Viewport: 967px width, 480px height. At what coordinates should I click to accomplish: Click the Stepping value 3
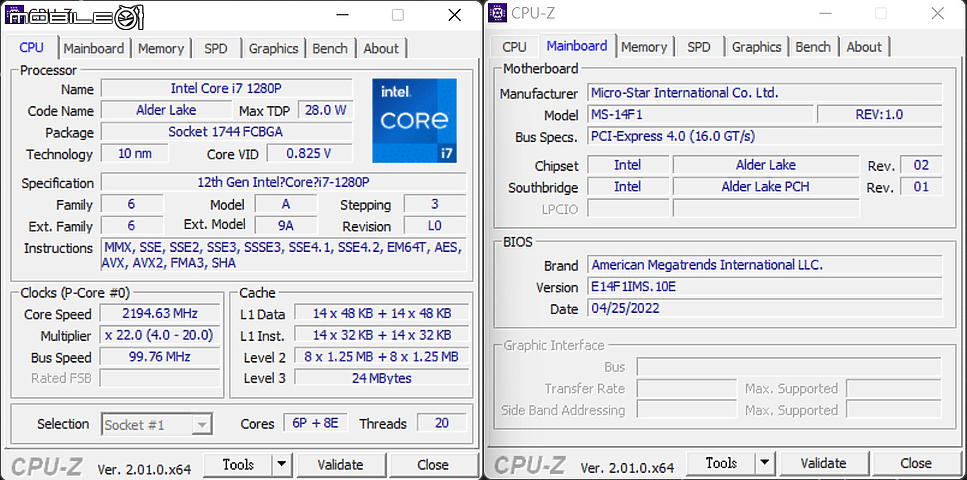[435, 204]
